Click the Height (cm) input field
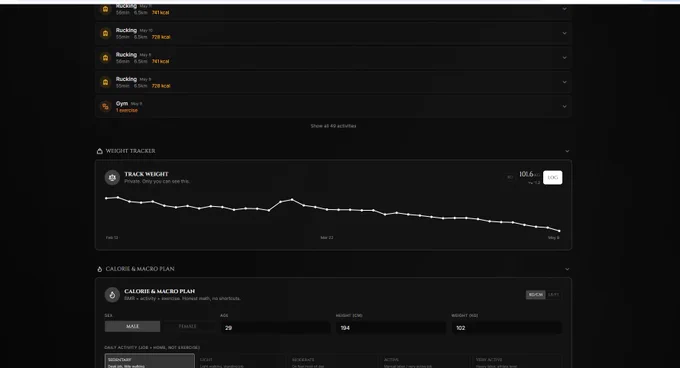This screenshot has height=368, width=680. point(391,328)
